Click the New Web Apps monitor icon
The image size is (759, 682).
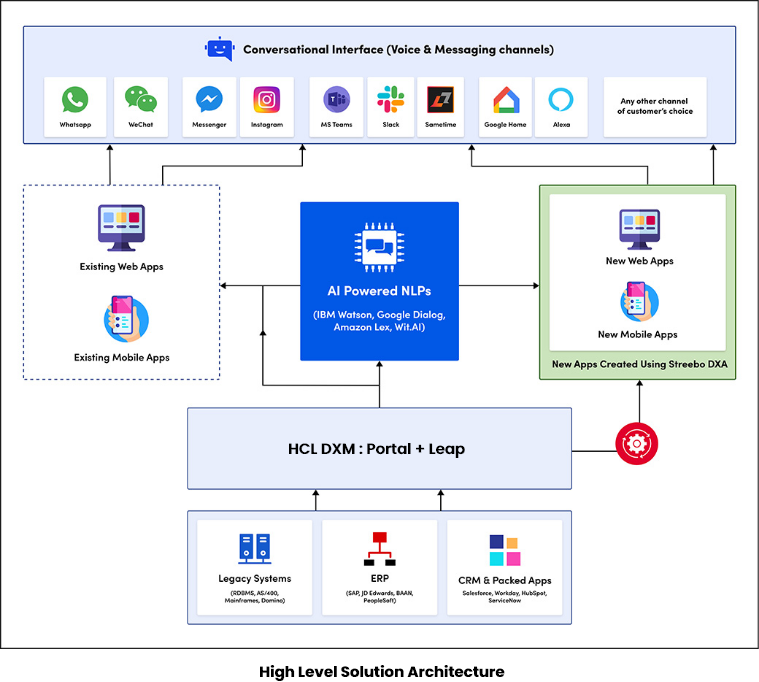pyautogui.click(x=639, y=229)
